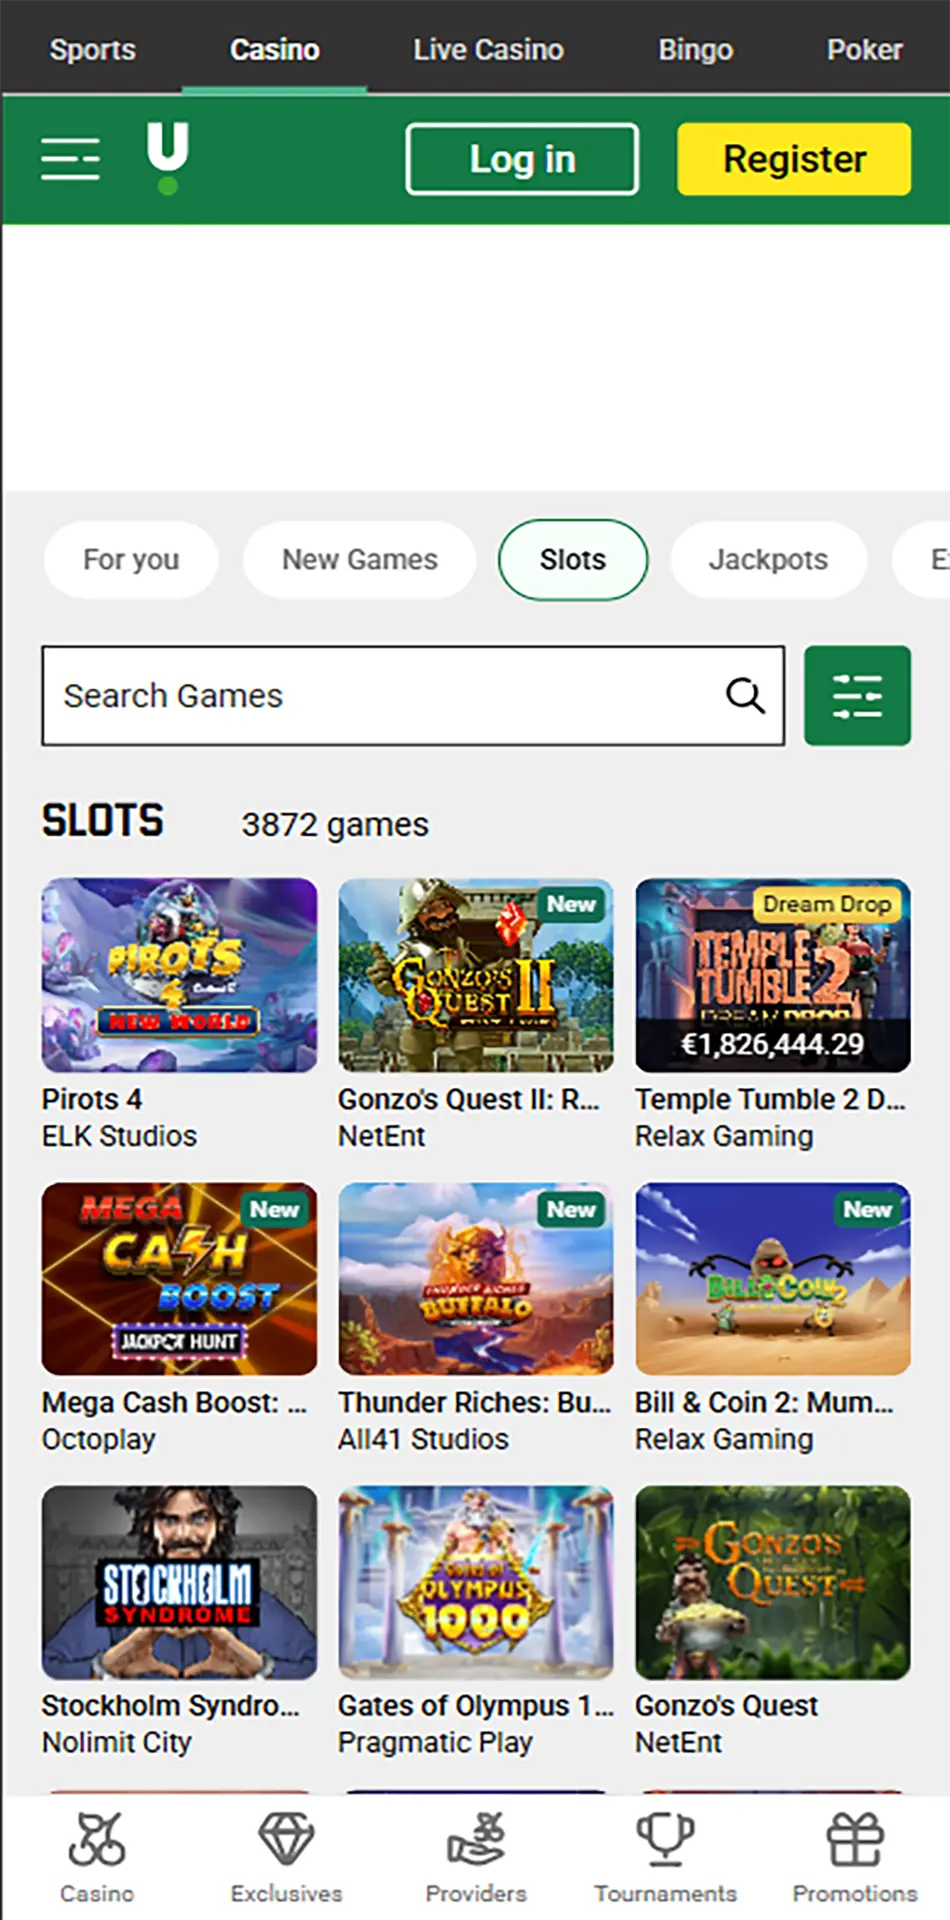Select the New Games category chip
This screenshot has height=1920, width=950.
pos(360,559)
